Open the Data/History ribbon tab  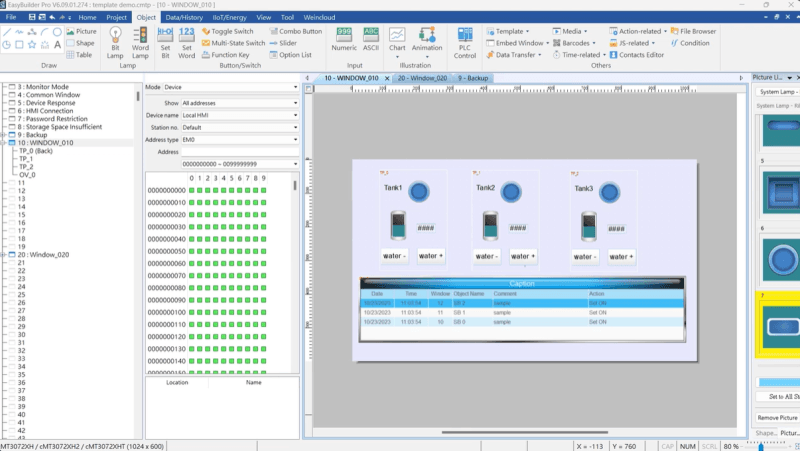pyautogui.click(x=184, y=17)
